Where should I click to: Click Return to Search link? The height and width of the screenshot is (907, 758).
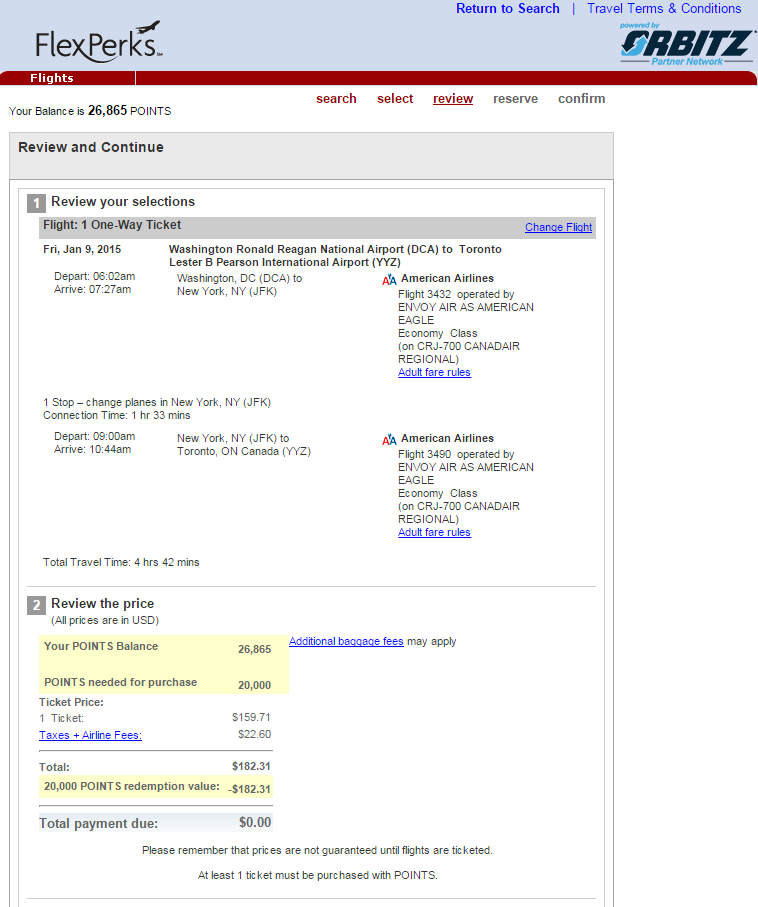pos(508,9)
